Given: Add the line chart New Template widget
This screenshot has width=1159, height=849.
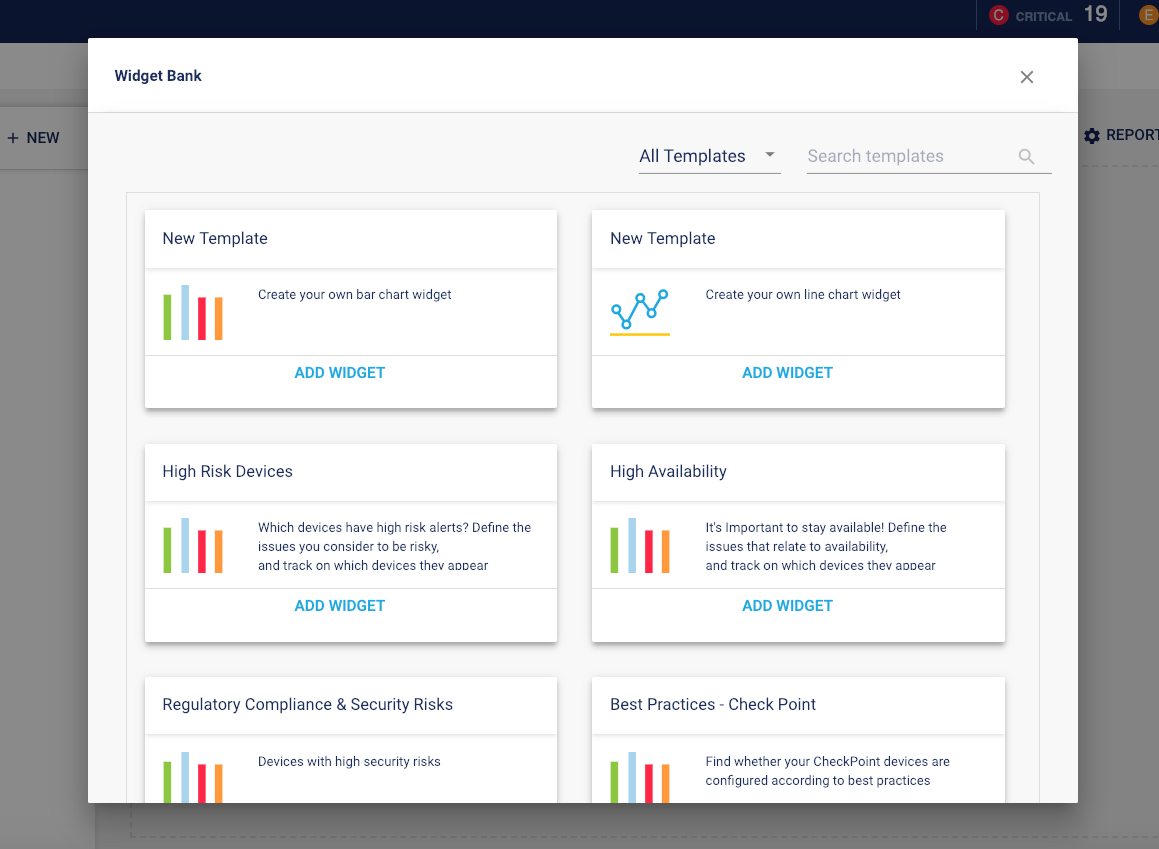Looking at the screenshot, I should click(x=787, y=373).
